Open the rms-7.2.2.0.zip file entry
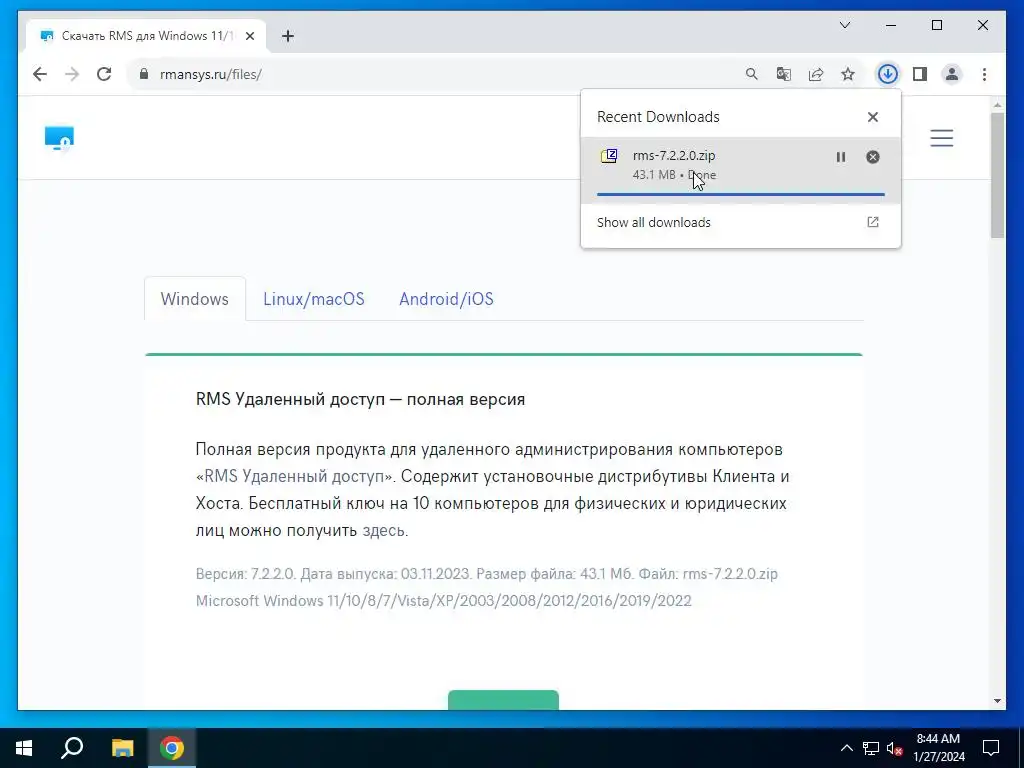The image size is (1024, 768). pos(741,170)
